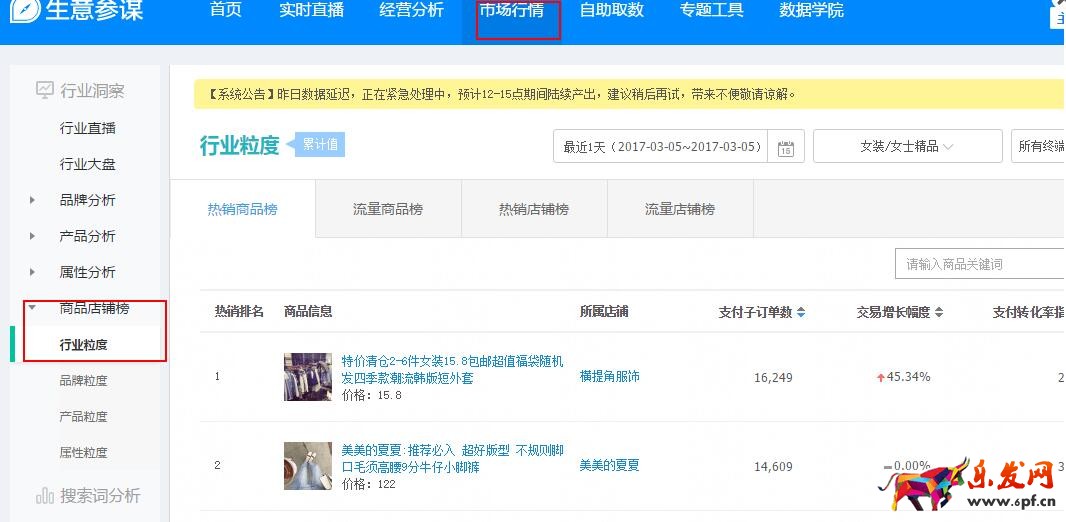Select 品牌粒度 in the sidebar
The image size is (1066, 522).
pos(83,380)
